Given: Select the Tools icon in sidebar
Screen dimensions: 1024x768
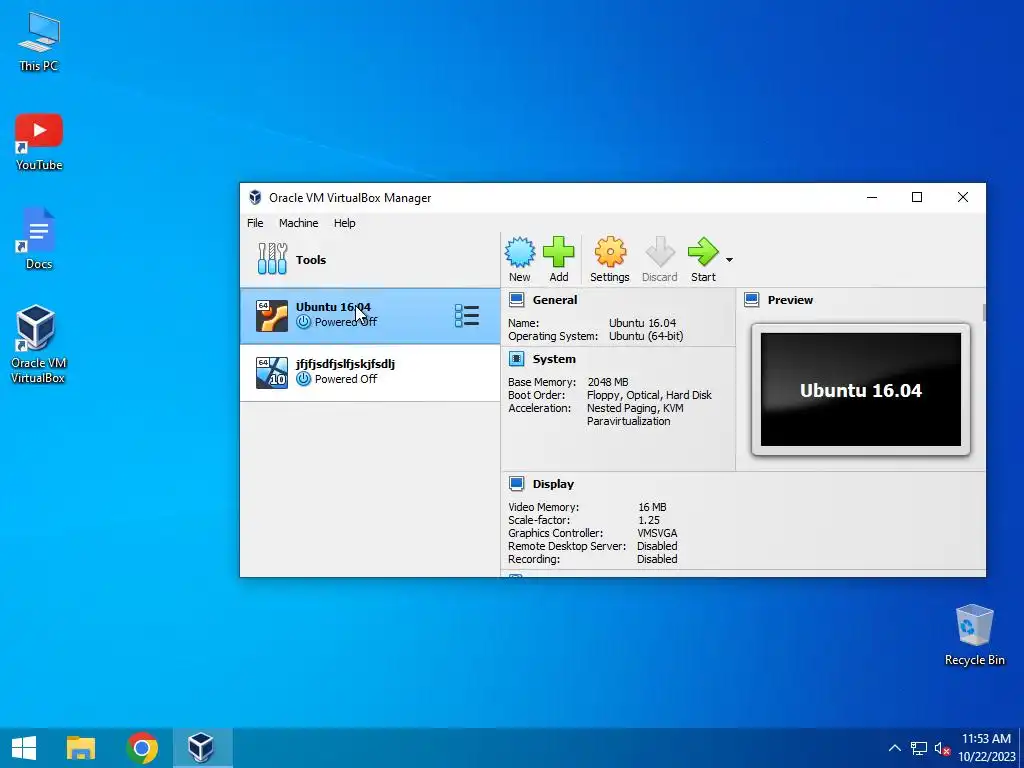Looking at the screenshot, I should 272,259.
